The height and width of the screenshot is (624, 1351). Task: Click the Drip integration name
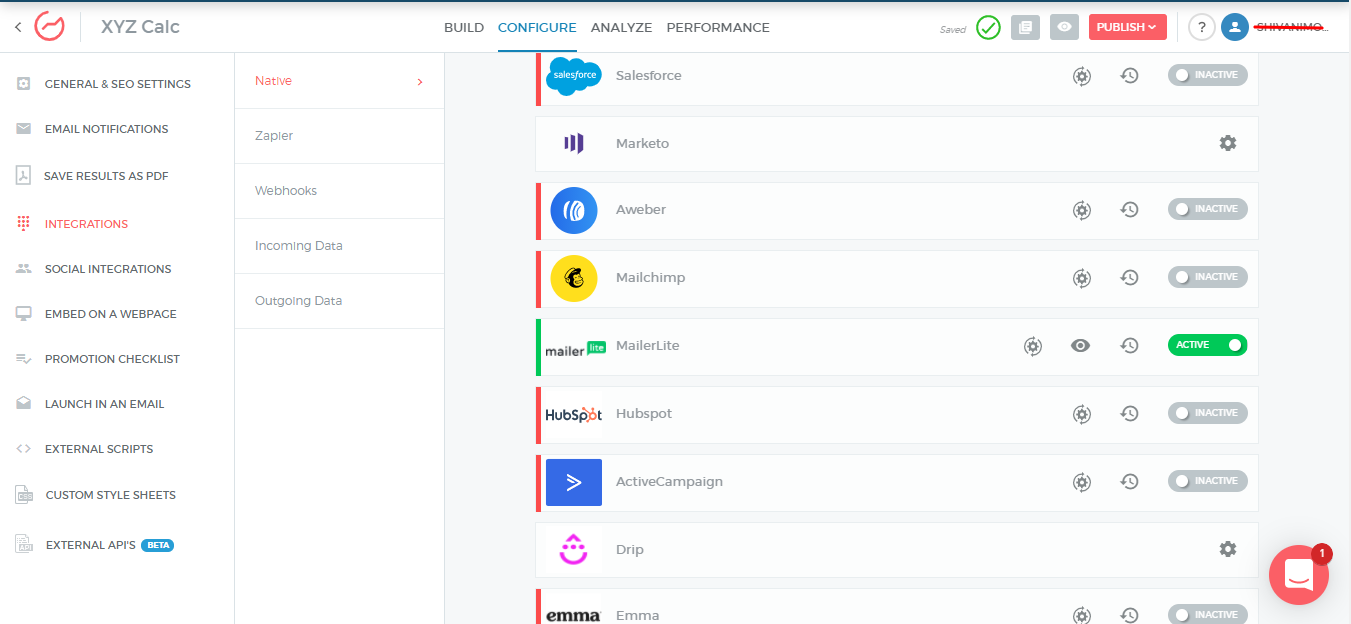point(630,550)
